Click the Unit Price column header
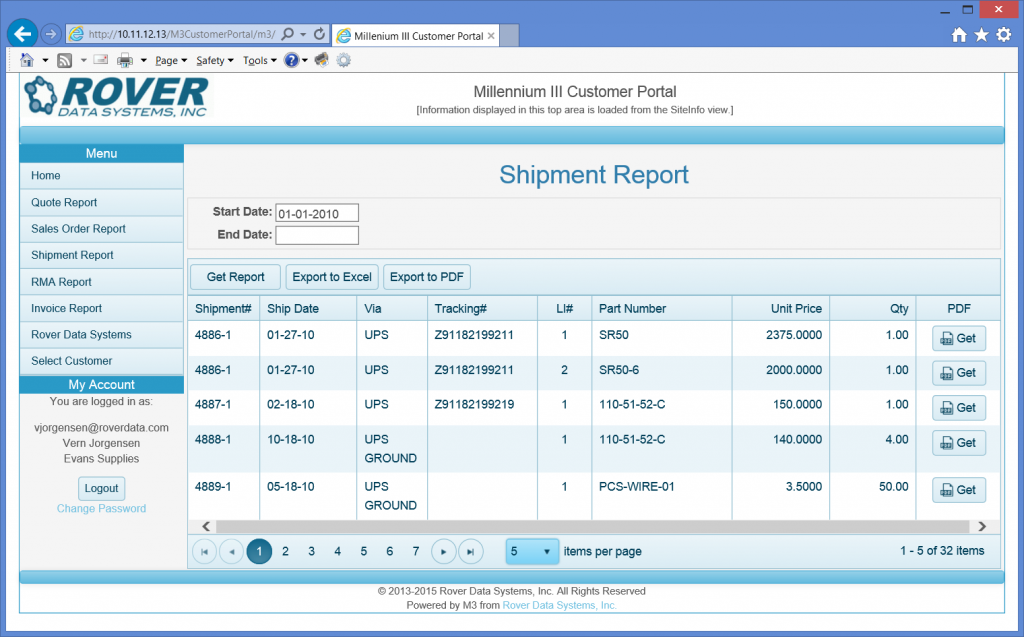The height and width of the screenshot is (637, 1024). (x=780, y=308)
